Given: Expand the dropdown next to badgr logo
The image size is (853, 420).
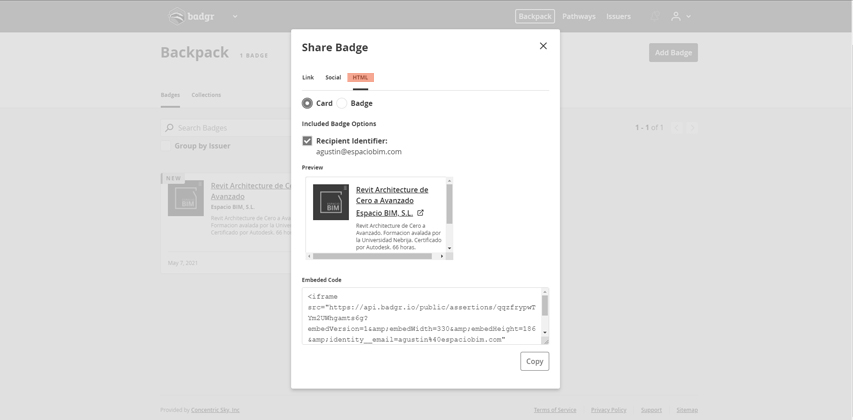Looking at the screenshot, I should (235, 16).
